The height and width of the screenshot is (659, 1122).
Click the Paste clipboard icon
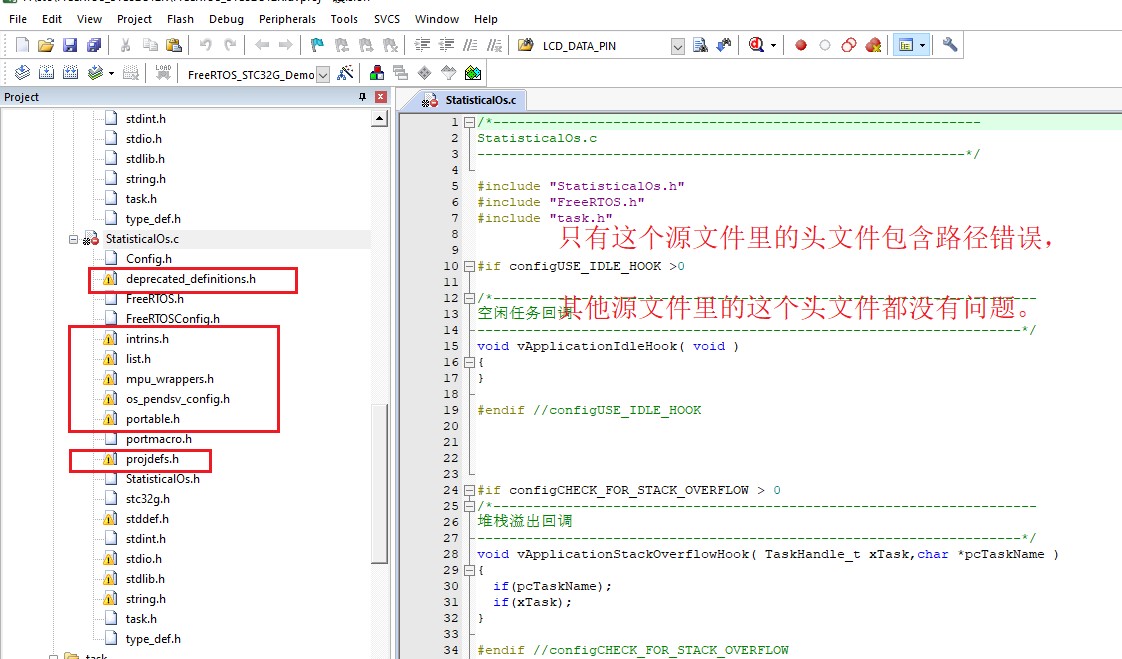point(174,45)
